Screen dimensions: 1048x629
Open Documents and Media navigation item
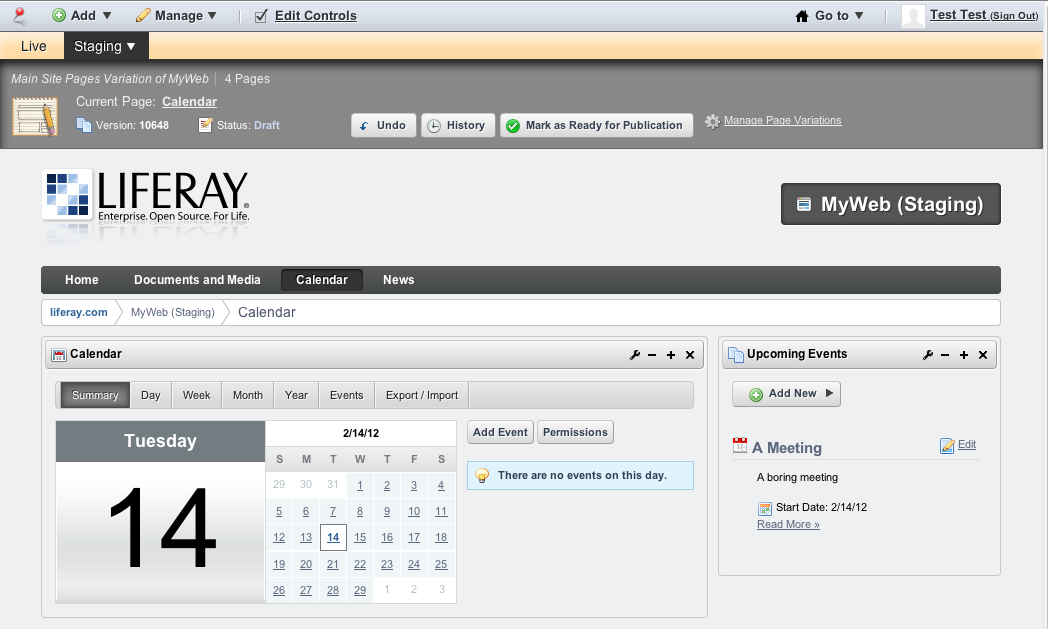coord(197,280)
